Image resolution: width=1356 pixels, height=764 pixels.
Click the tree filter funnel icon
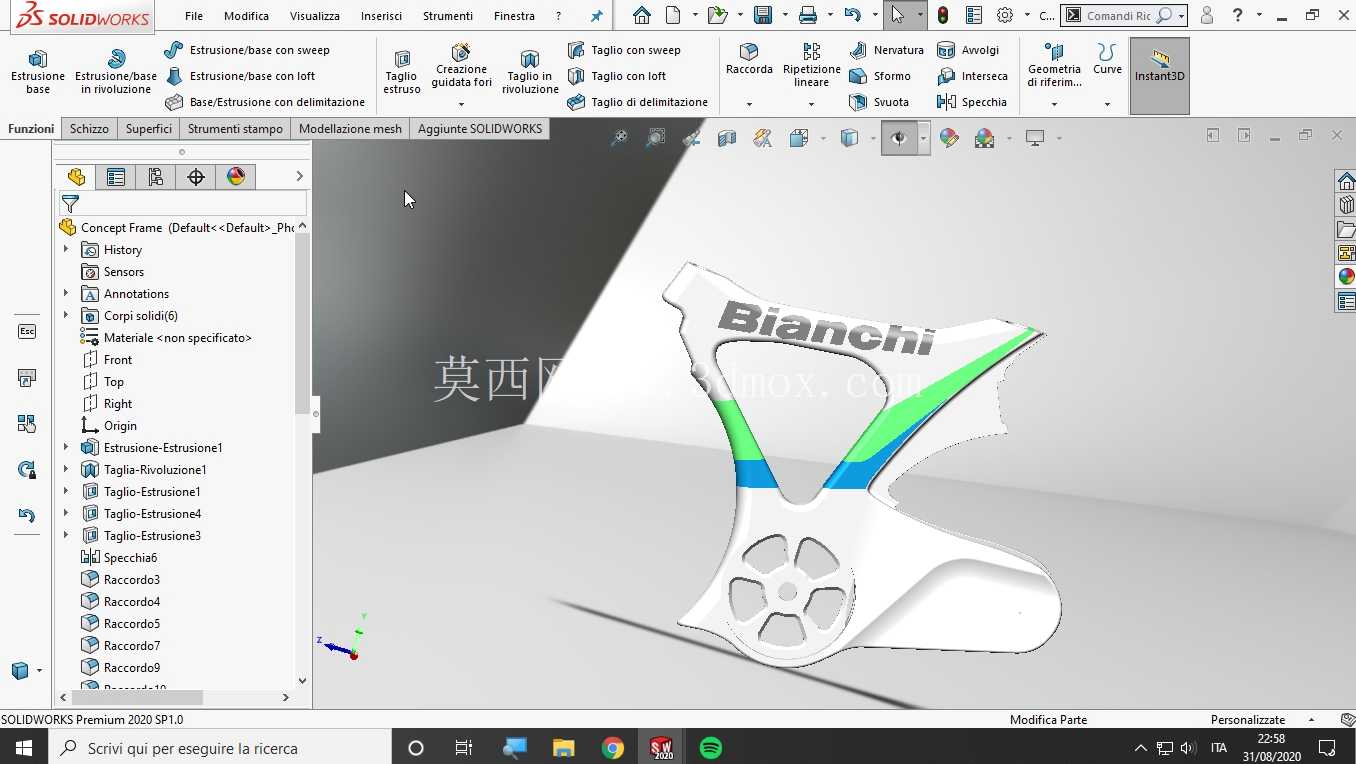(70, 204)
